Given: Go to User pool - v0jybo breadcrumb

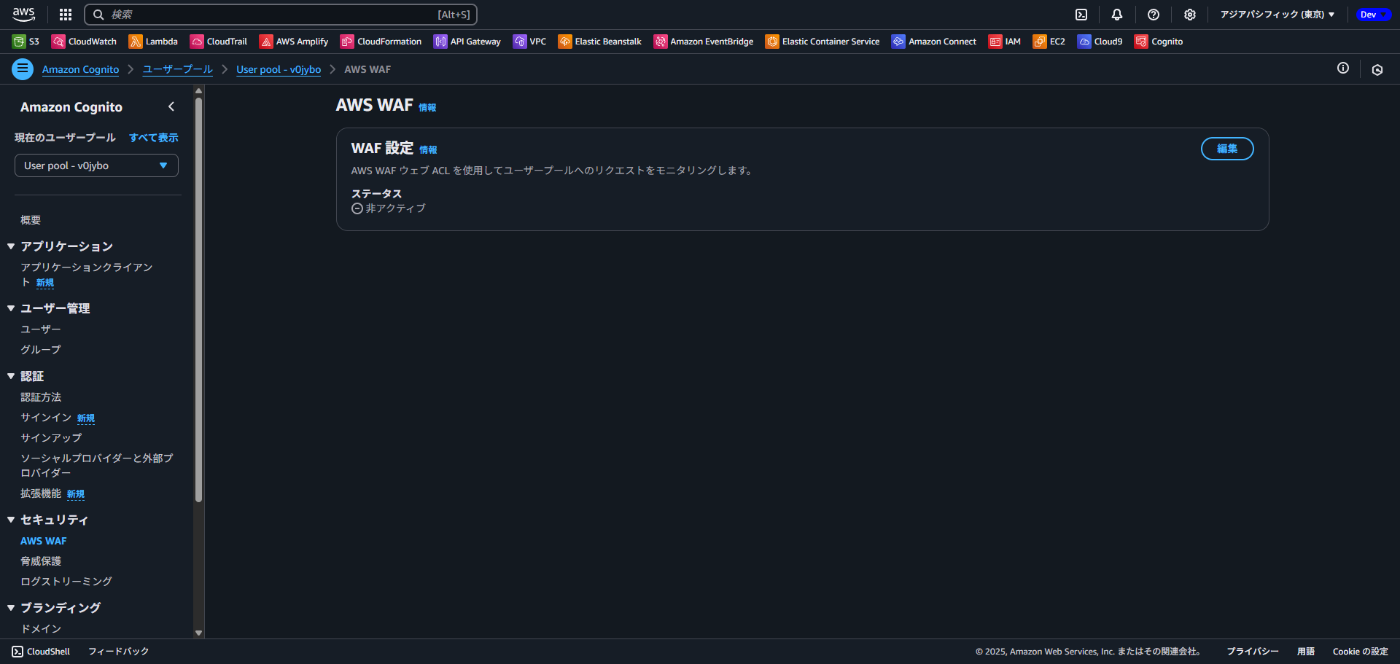Looking at the screenshot, I should tap(279, 70).
